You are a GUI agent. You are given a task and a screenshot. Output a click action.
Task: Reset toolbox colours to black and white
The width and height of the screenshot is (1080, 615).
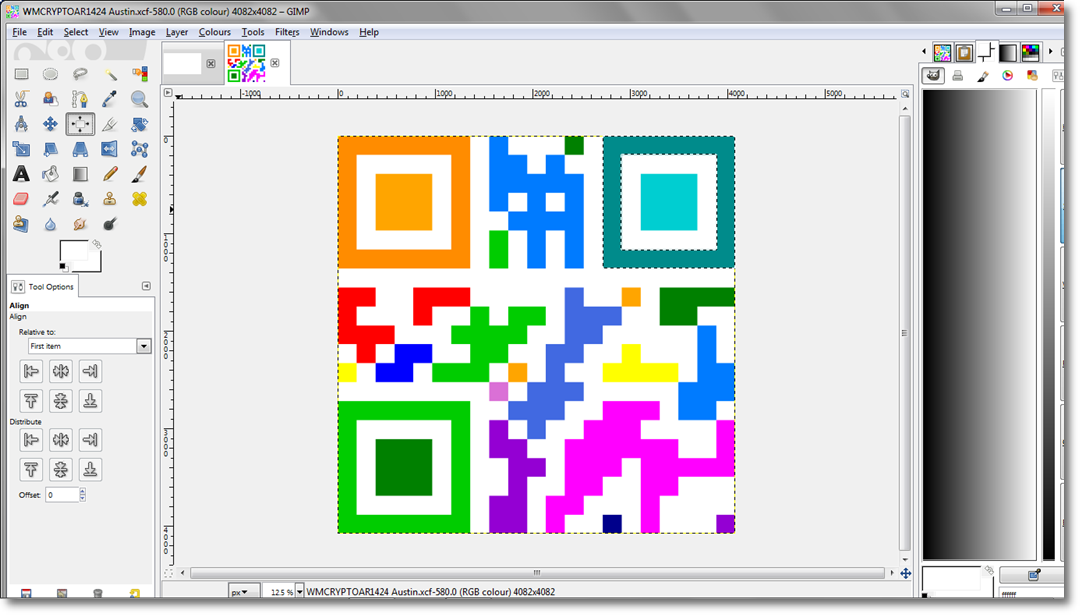click(63, 267)
